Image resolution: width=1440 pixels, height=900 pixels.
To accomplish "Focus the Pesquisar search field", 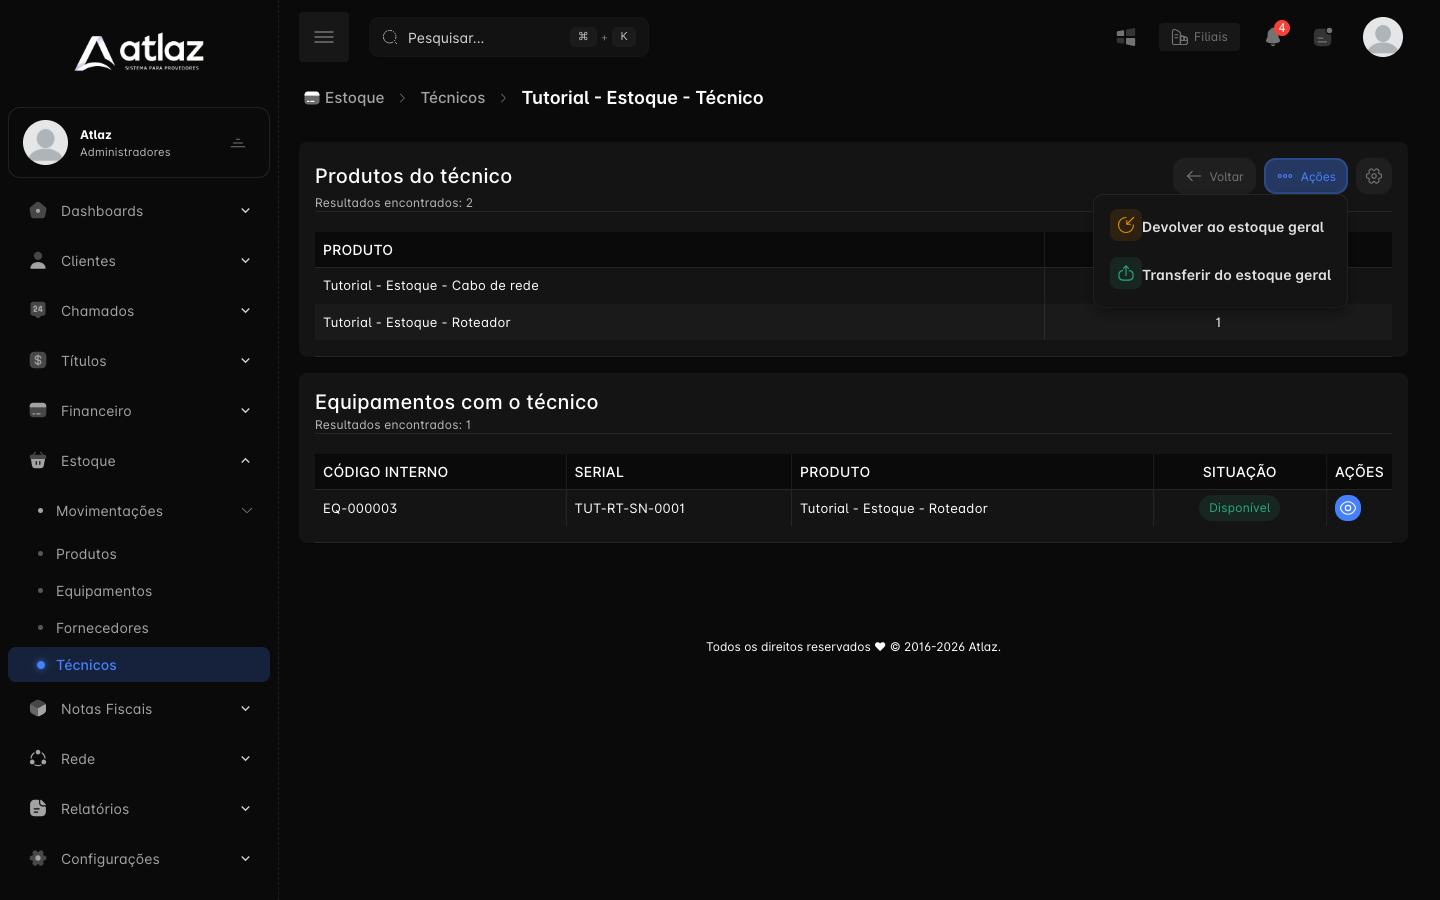I will click(509, 37).
